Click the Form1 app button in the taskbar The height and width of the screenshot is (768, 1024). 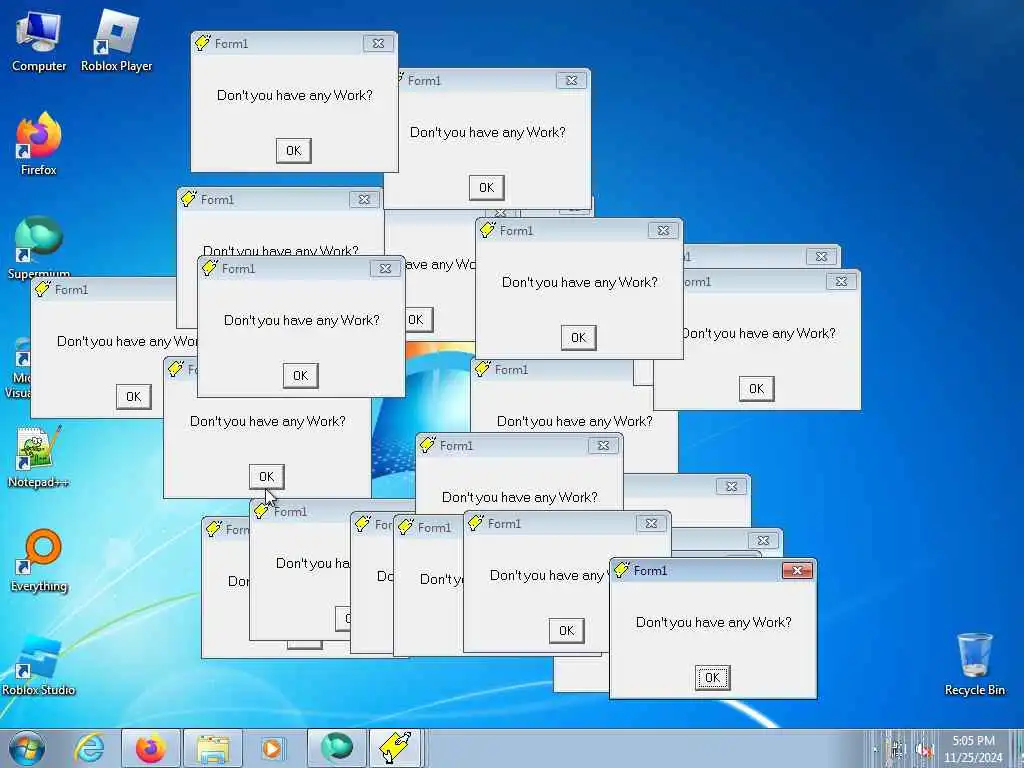click(x=396, y=748)
